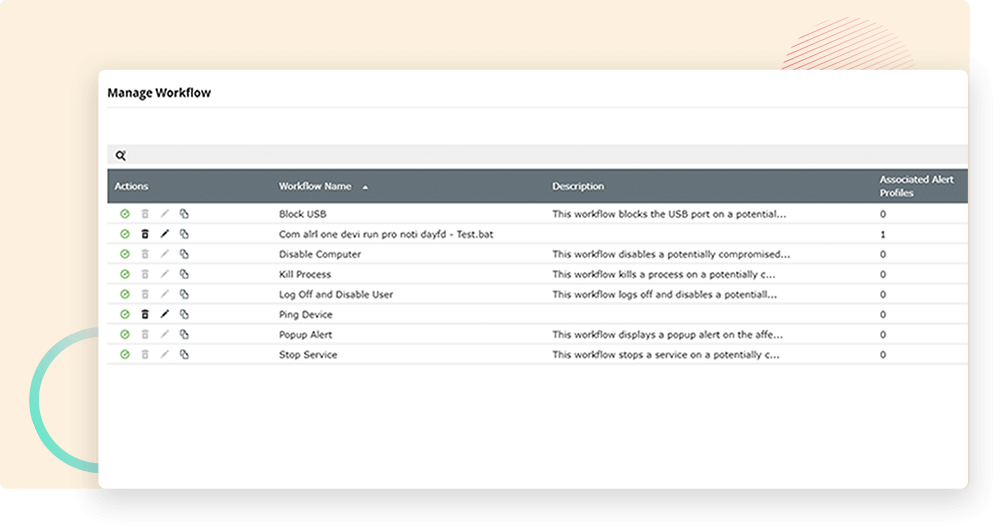Copy Log Off and Disable User workflow
Image resolution: width=1000 pixels, height=530 pixels.
184,294
